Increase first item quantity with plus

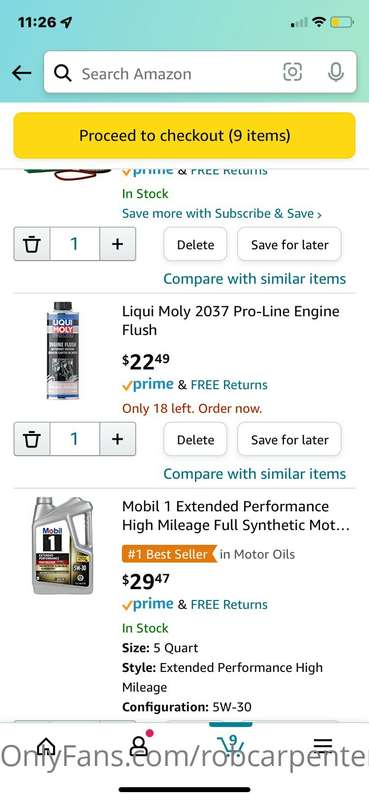117,244
